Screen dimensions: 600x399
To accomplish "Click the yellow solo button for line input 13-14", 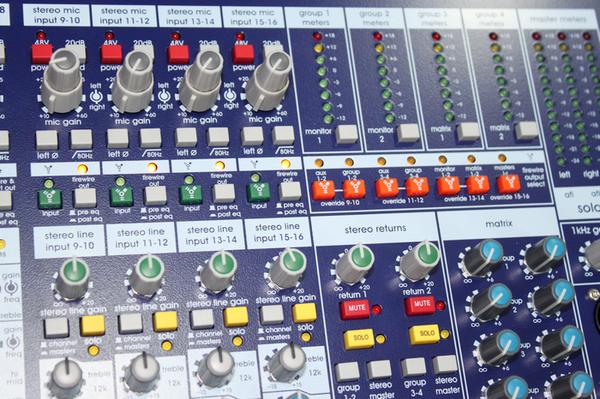I will (x=235, y=317).
